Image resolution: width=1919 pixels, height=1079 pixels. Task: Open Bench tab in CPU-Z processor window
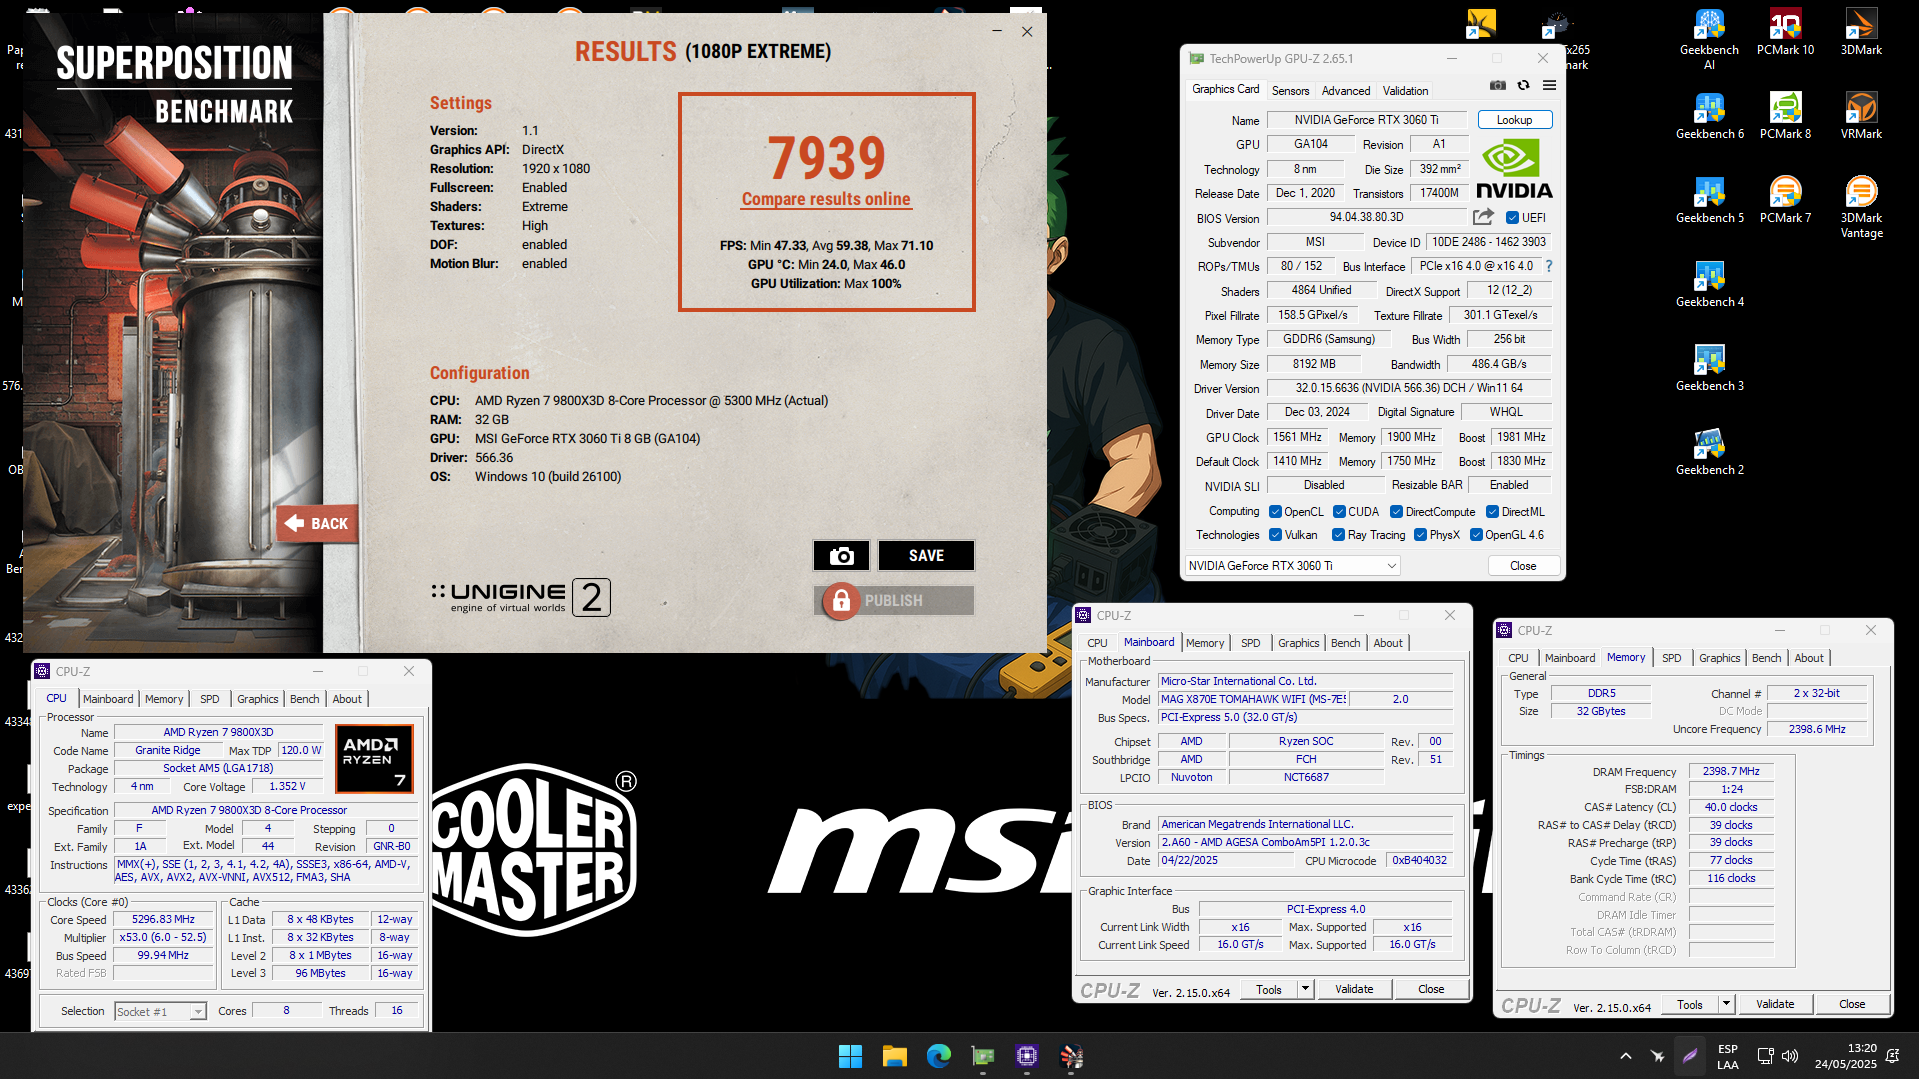(305, 699)
